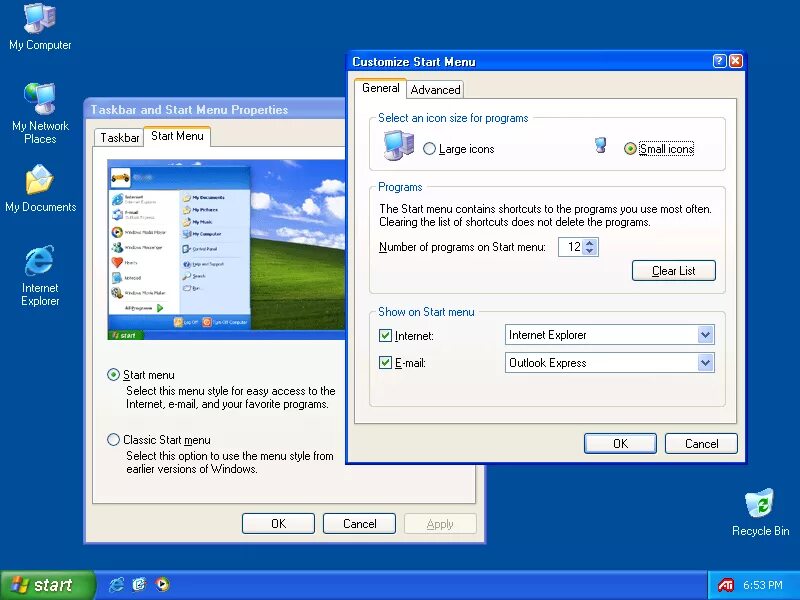Open My Network Places
Image resolution: width=800 pixels, height=600 pixels.
(40, 100)
